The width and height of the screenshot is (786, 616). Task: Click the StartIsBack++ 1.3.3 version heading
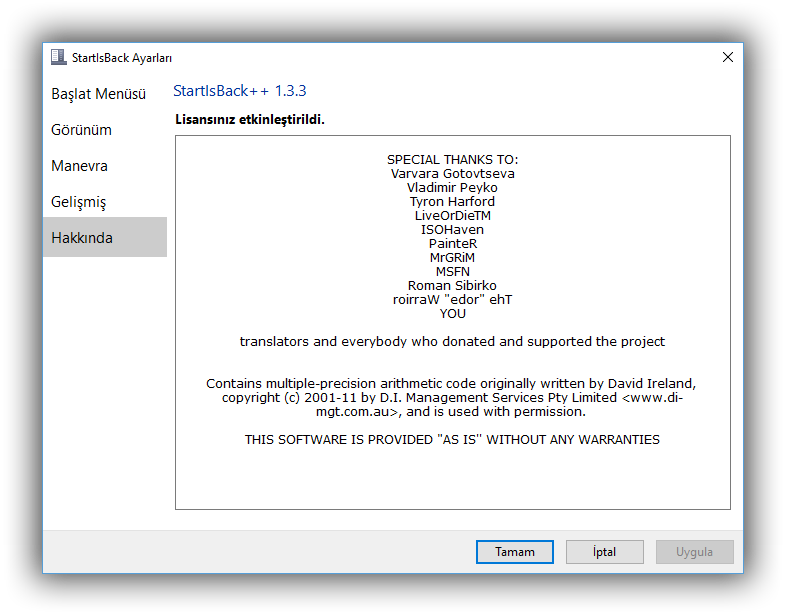click(240, 91)
